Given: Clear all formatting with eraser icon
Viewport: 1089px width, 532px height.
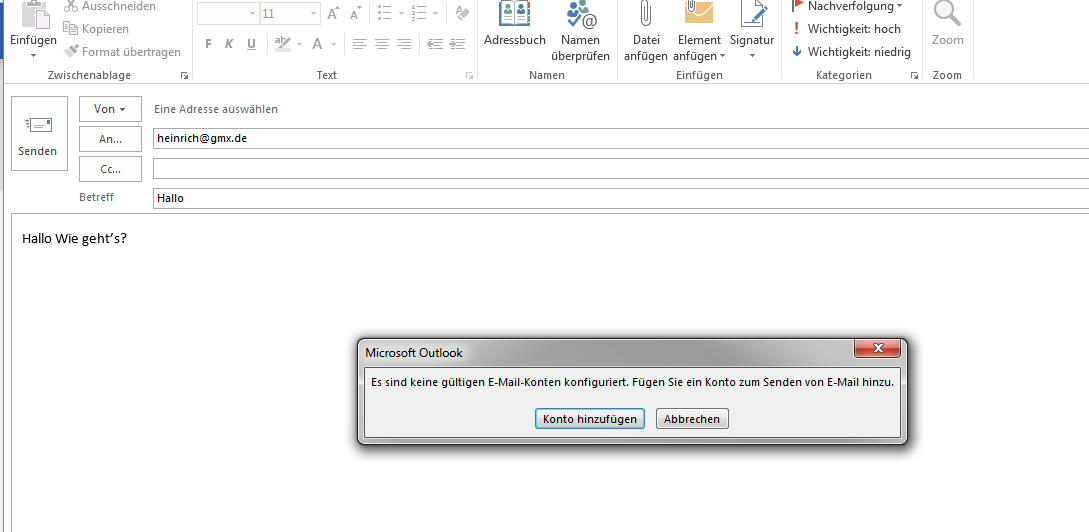Looking at the screenshot, I should click(x=462, y=13).
